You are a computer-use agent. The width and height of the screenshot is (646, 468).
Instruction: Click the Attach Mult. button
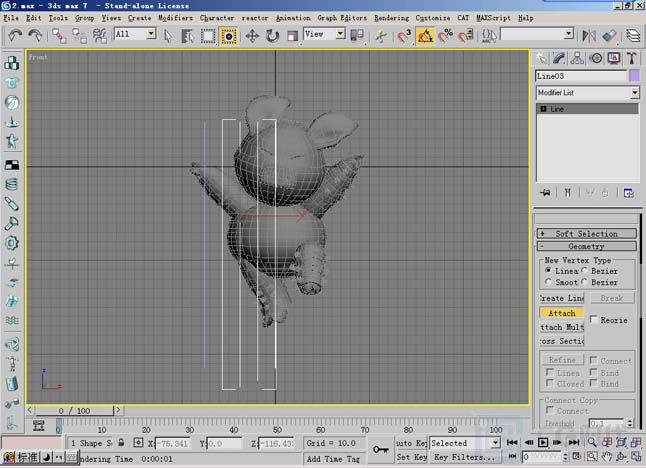coord(562,327)
